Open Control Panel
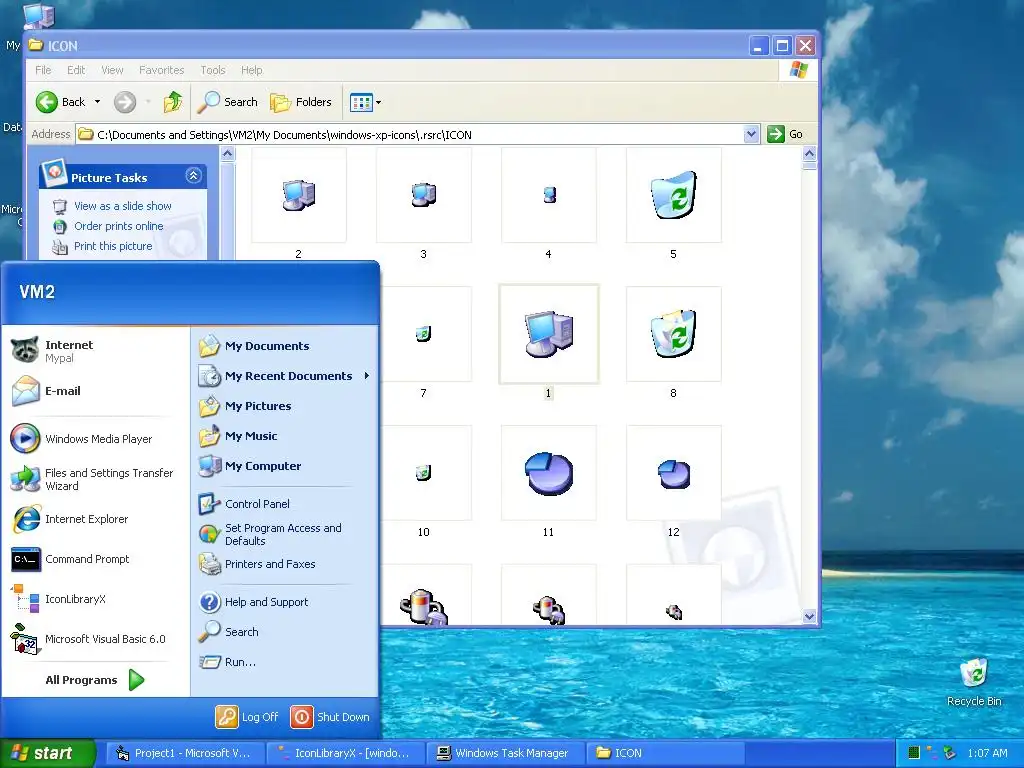The height and width of the screenshot is (768, 1024). click(x=285, y=504)
